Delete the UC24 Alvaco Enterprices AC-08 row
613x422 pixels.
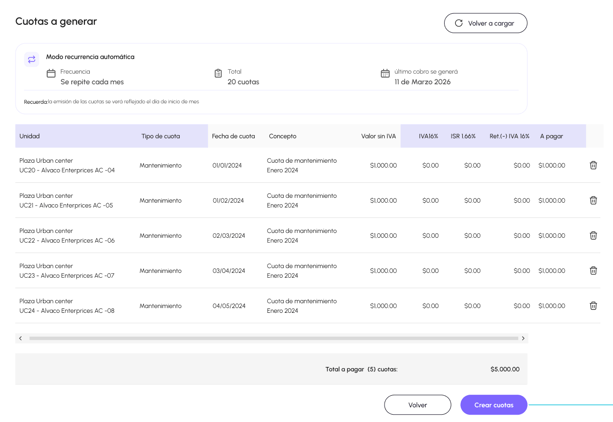593,305
